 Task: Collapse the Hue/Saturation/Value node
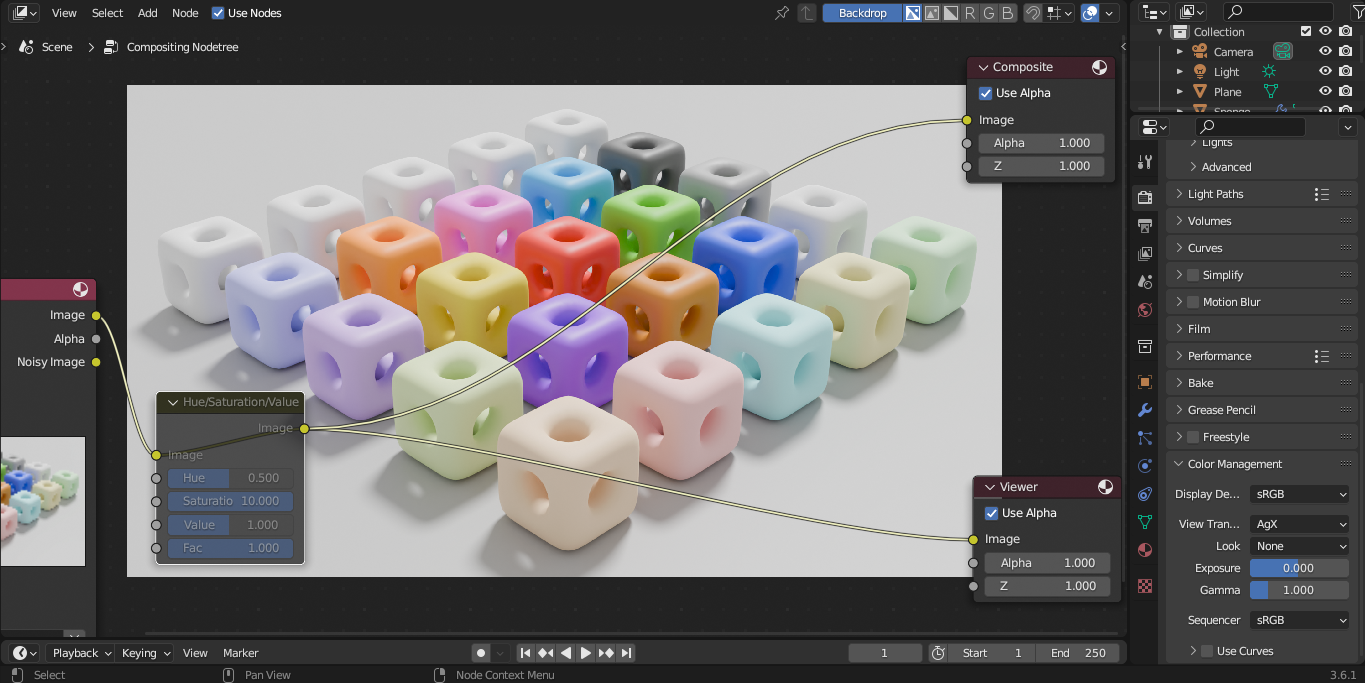171,402
